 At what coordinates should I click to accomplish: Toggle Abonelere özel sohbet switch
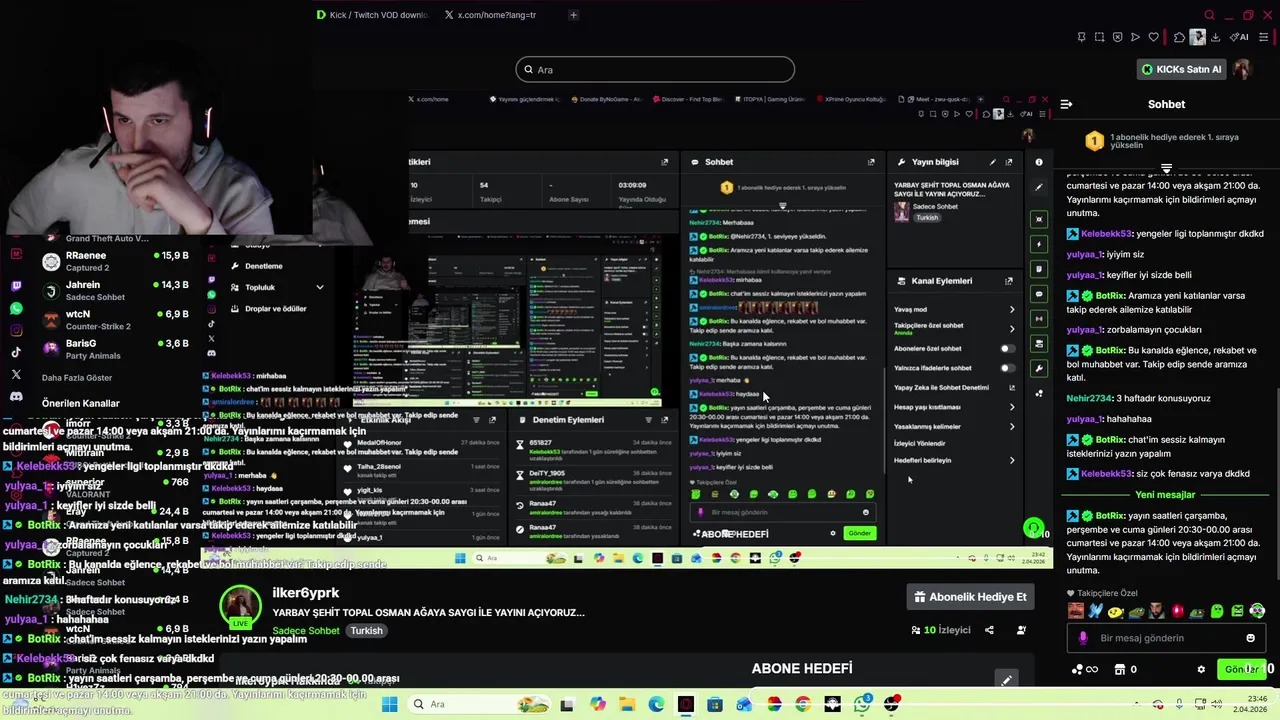click(x=1008, y=349)
